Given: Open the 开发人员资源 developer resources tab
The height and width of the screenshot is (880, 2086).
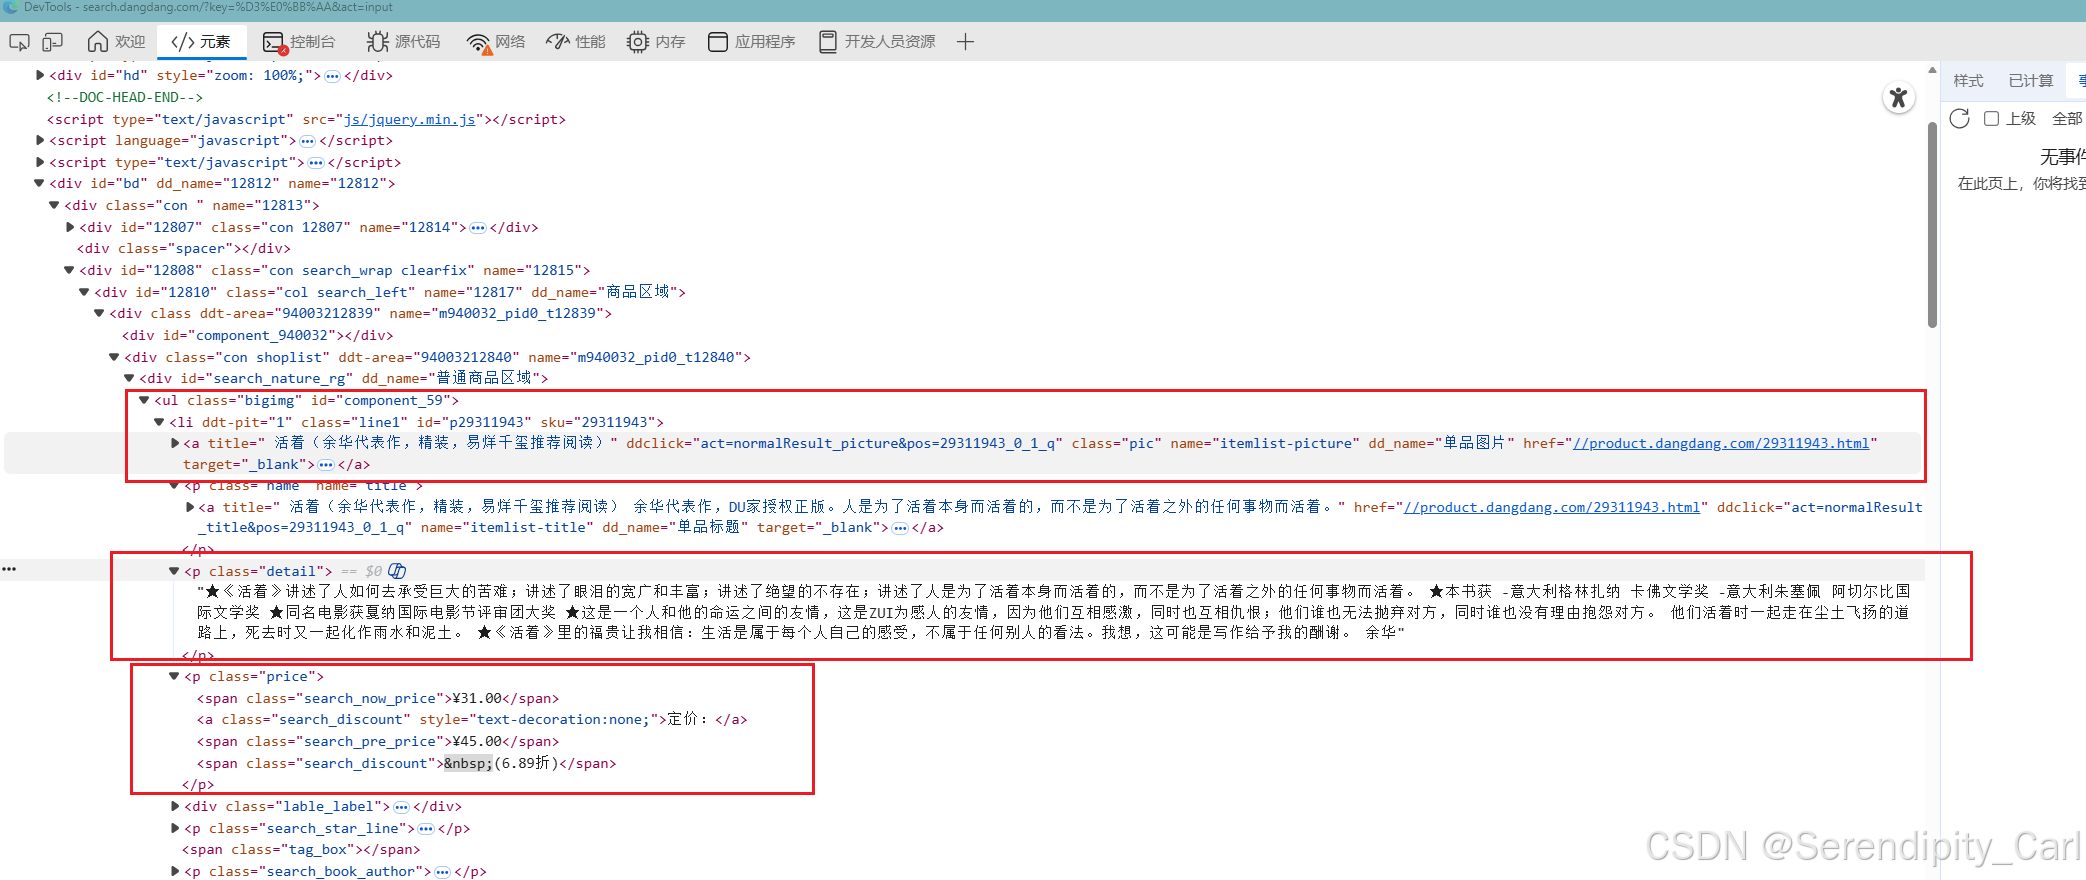Looking at the screenshot, I should [877, 42].
